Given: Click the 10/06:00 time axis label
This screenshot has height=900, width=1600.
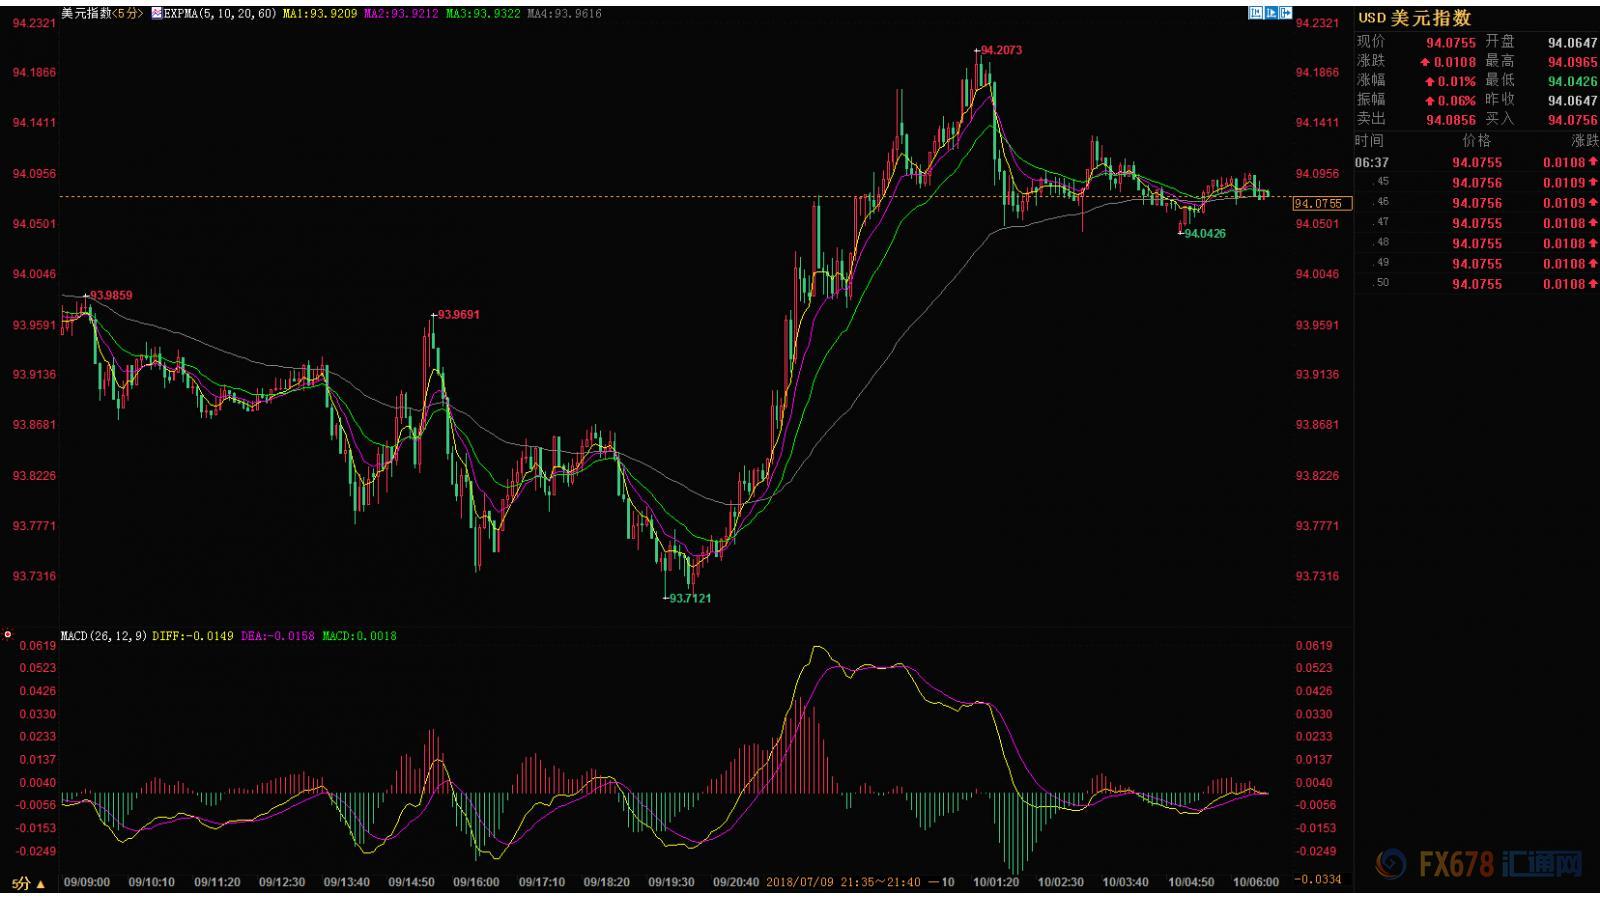Looking at the screenshot, I should pyautogui.click(x=1256, y=883).
